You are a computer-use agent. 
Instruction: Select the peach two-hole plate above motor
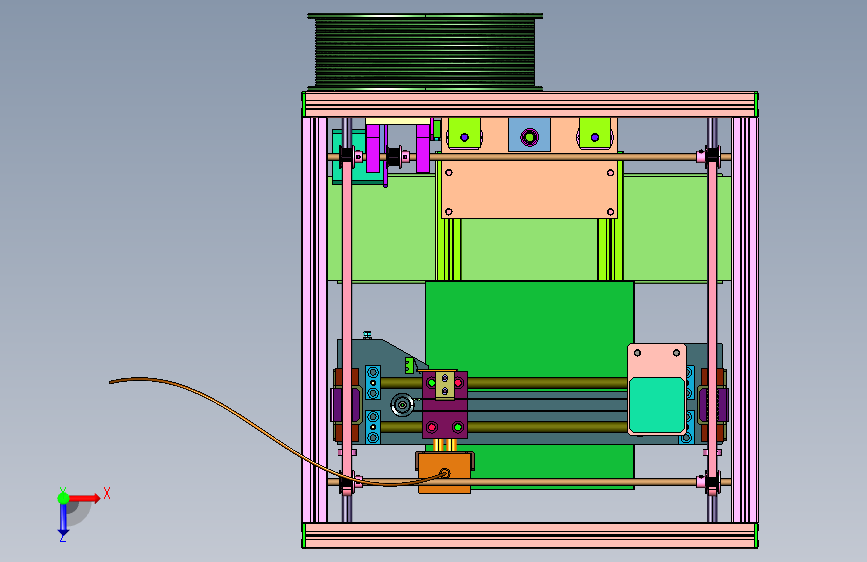click(657, 361)
